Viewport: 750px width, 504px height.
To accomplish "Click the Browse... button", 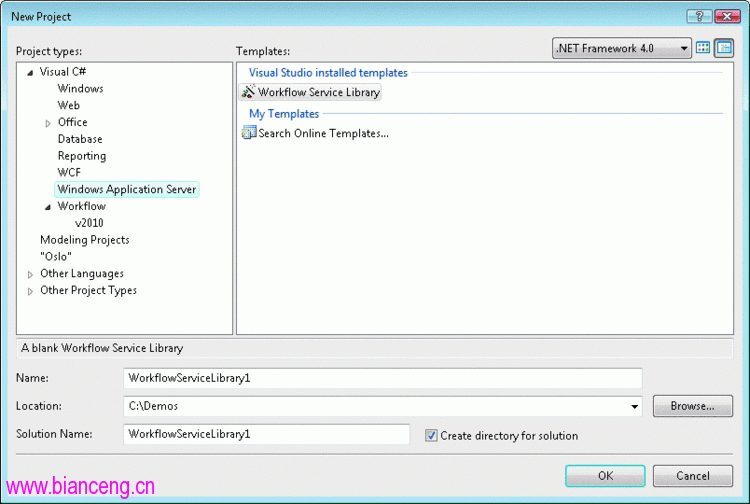I will (693, 406).
